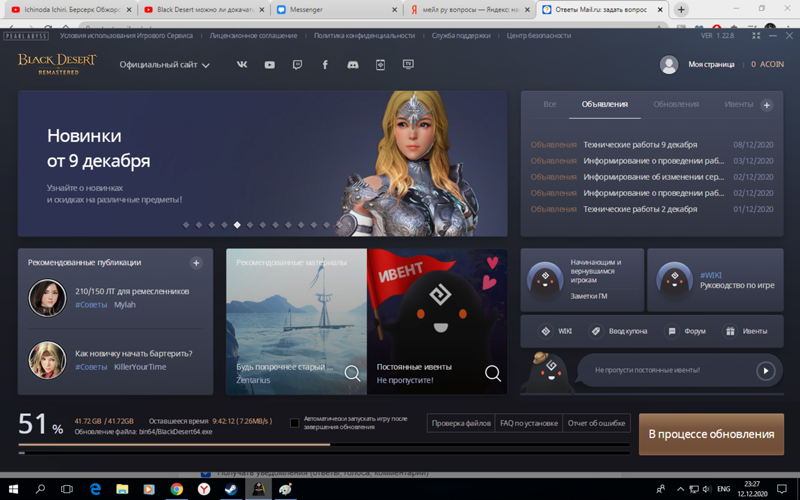The image size is (800, 500).
Task: Expand the Официальный сайт dropdown
Action: click(x=164, y=65)
